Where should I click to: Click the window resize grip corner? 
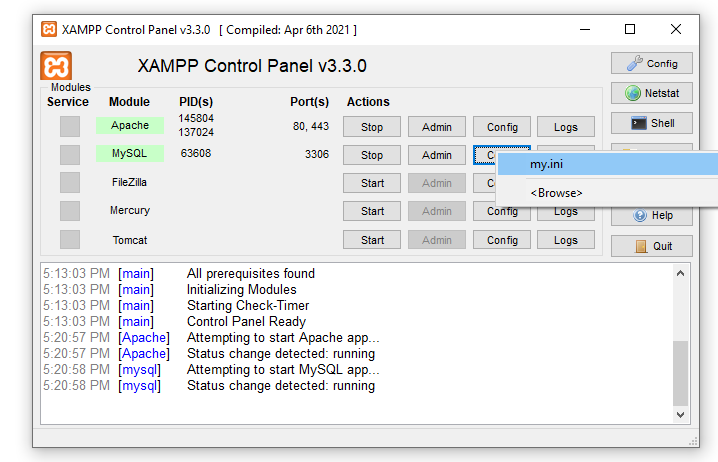[693, 441]
